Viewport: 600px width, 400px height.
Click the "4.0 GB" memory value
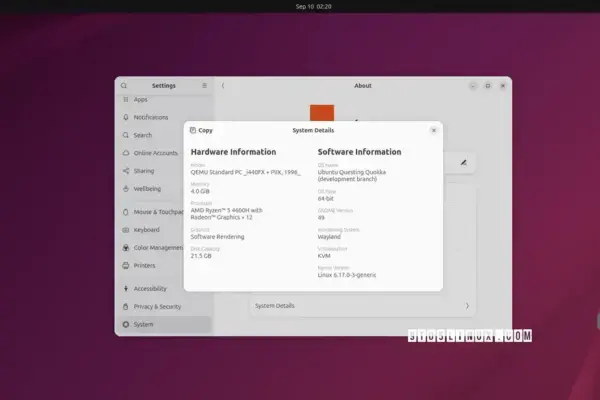tap(200, 191)
